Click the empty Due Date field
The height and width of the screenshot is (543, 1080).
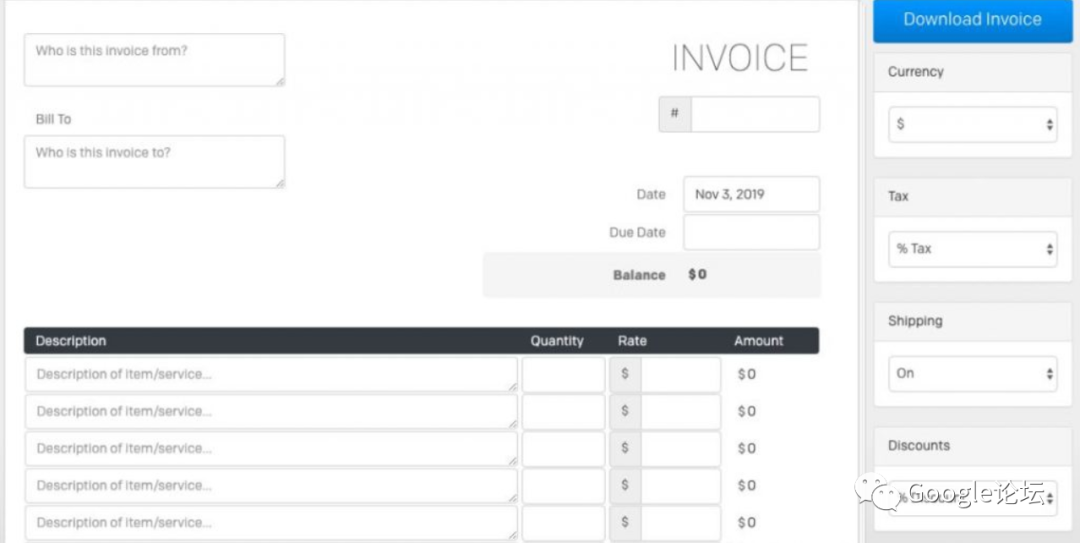pos(751,232)
